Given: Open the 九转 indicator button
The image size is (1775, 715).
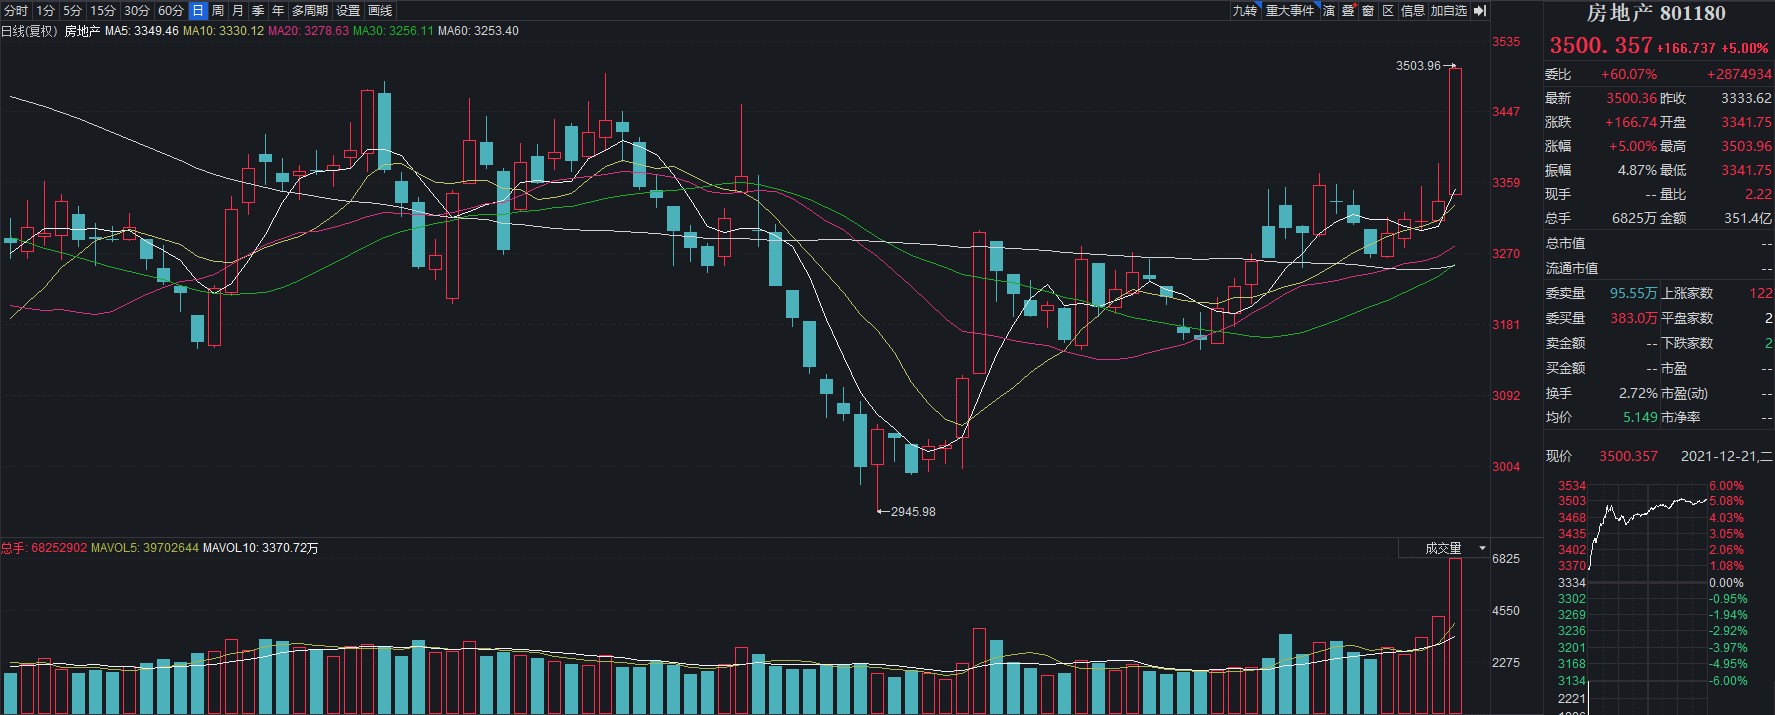Looking at the screenshot, I should [x=1244, y=11].
